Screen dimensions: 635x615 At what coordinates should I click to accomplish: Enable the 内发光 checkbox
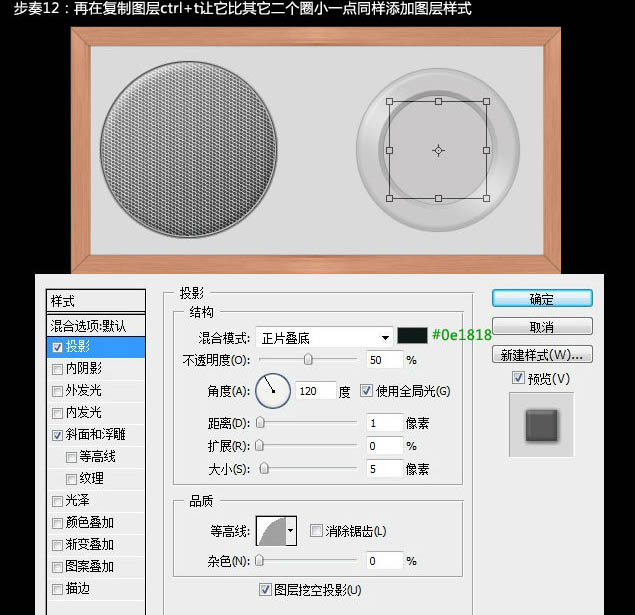[x=58, y=413]
